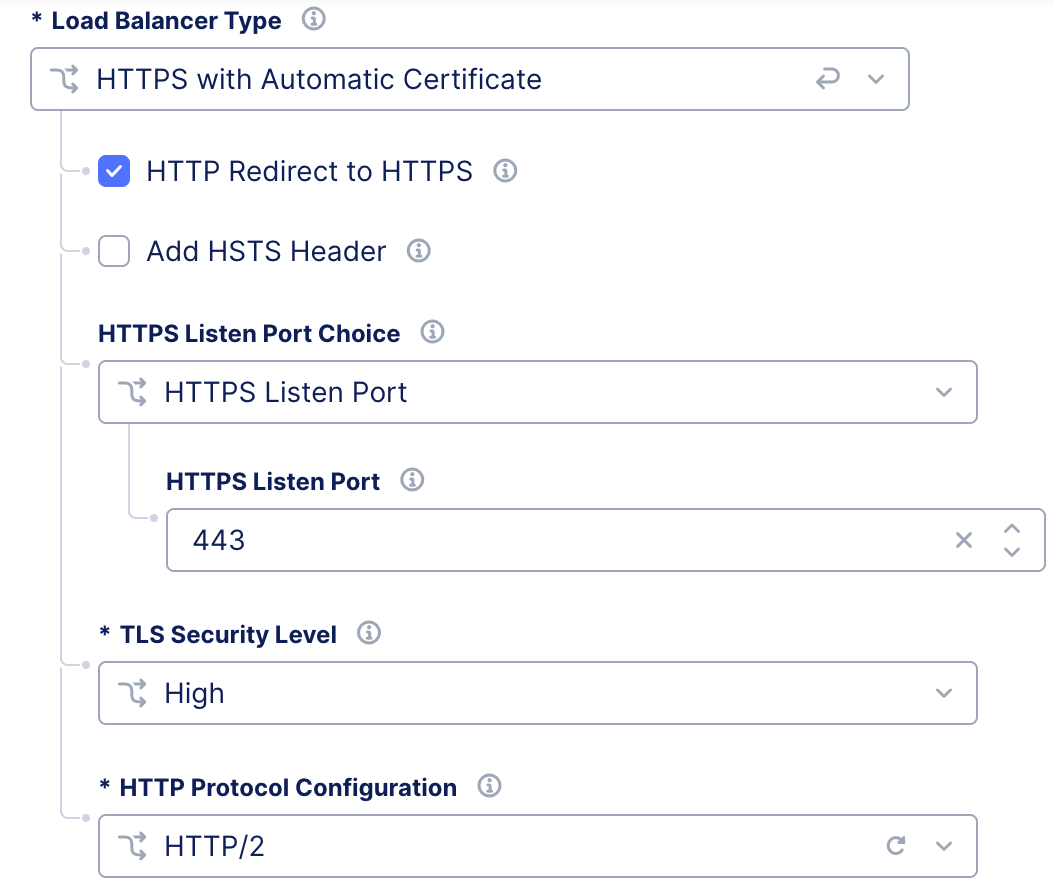Open the HTTP Protocol Configuration dropdown
Screen dimensions: 1054x885
pyautogui.click(x=942, y=845)
